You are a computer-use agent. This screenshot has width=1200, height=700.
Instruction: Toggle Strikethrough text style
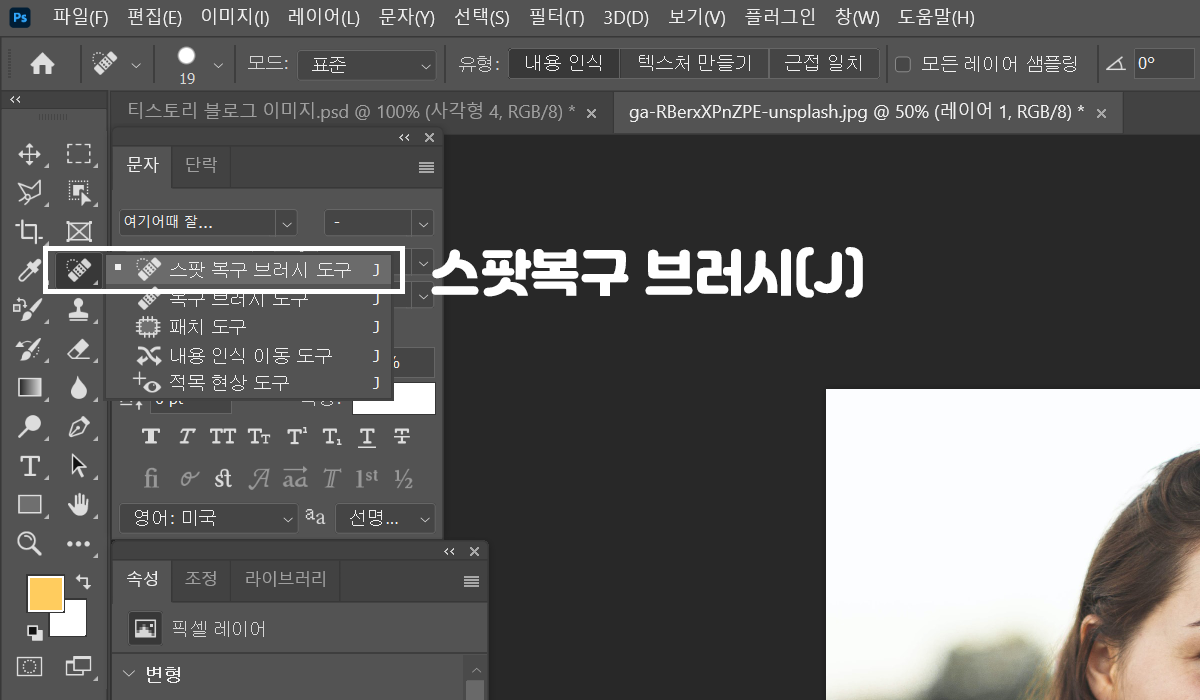coord(402,436)
